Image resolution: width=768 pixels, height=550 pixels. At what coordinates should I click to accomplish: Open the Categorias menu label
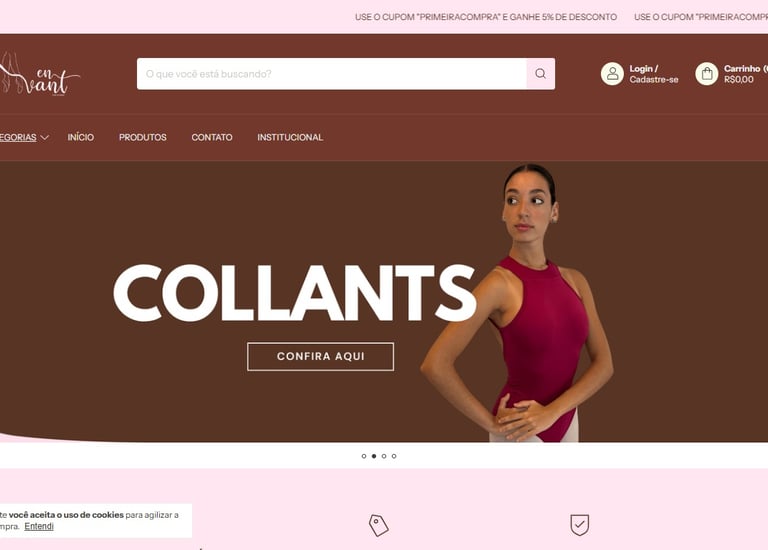click(x=18, y=138)
